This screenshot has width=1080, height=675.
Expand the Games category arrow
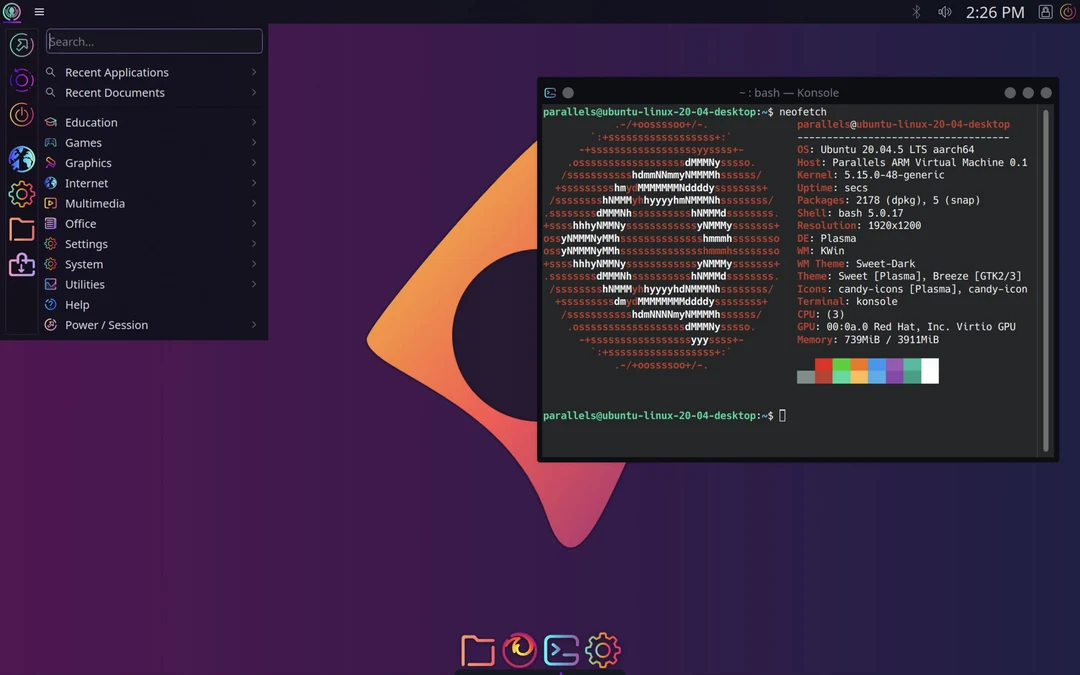point(253,142)
